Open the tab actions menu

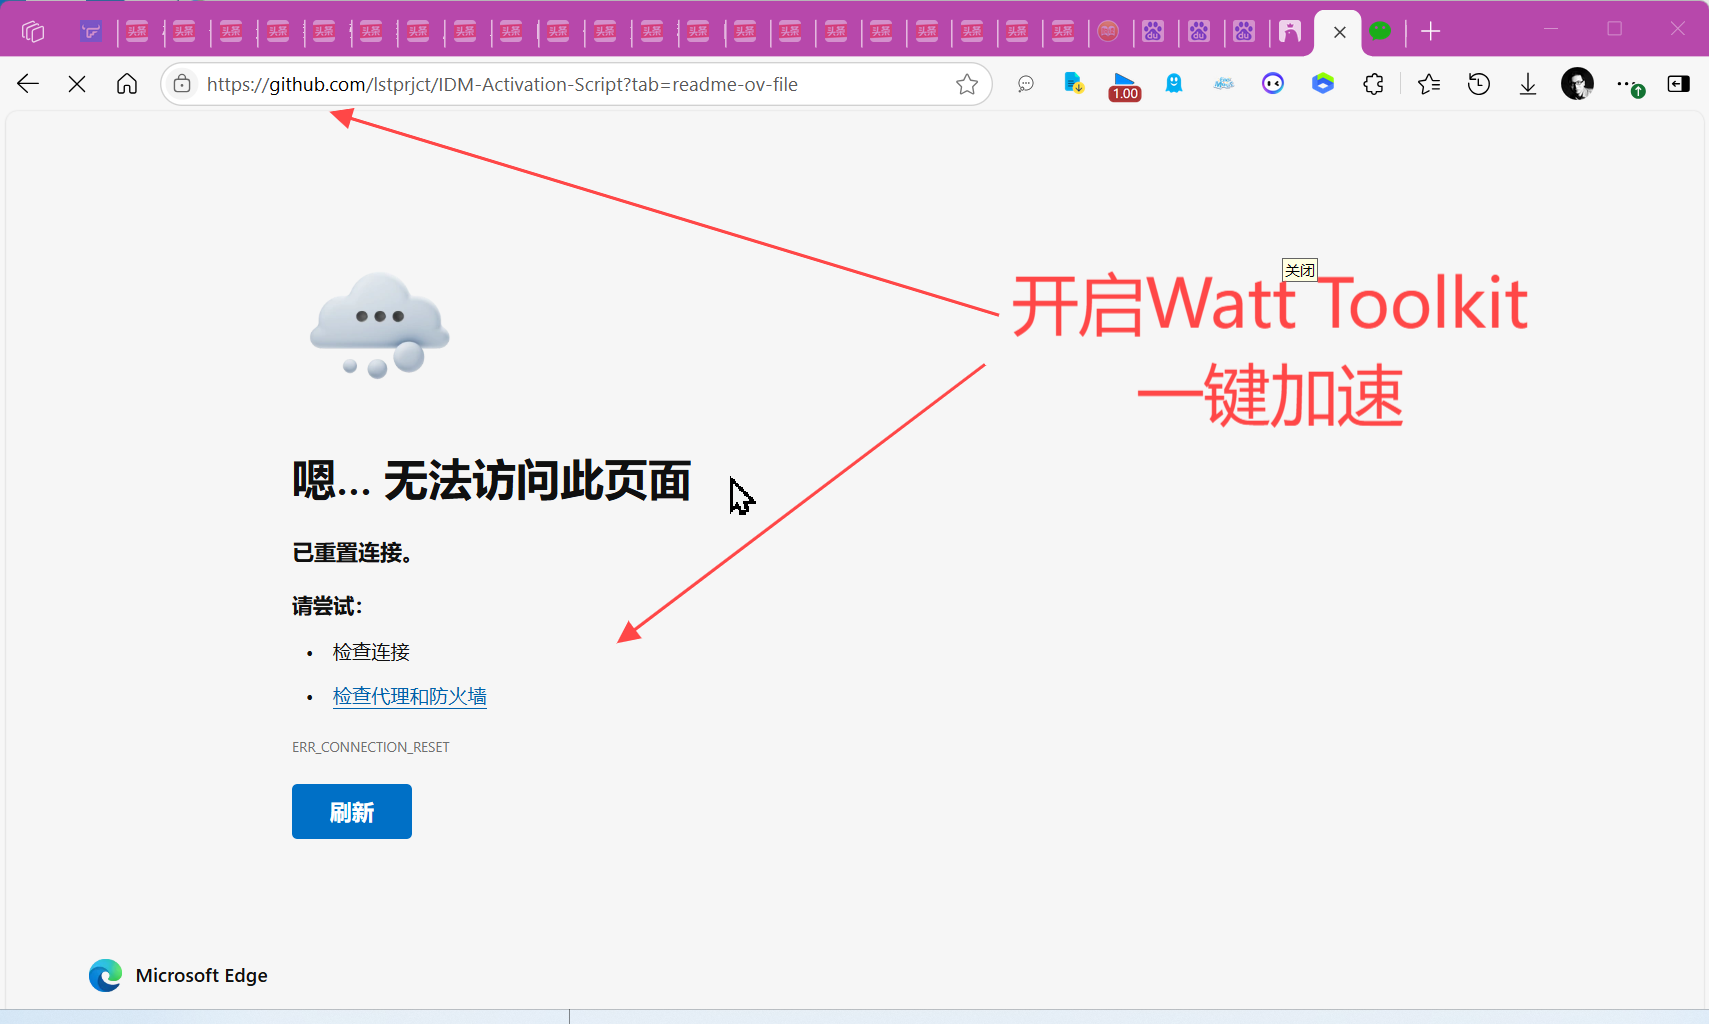click(x=33, y=32)
